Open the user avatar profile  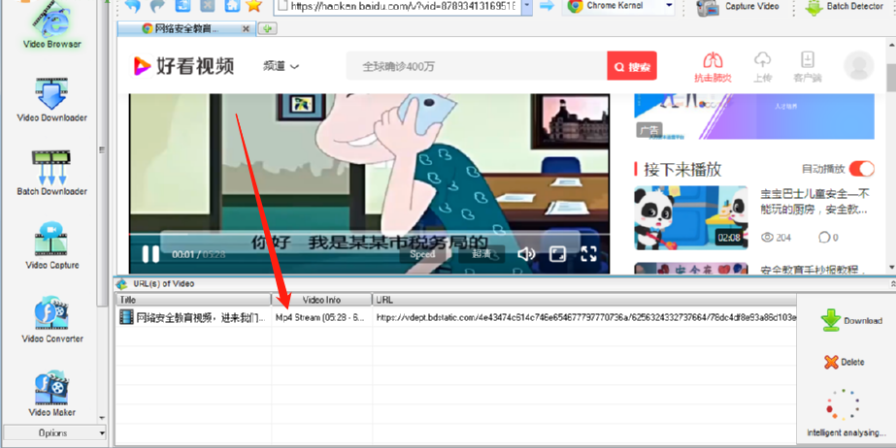(858, 66)
